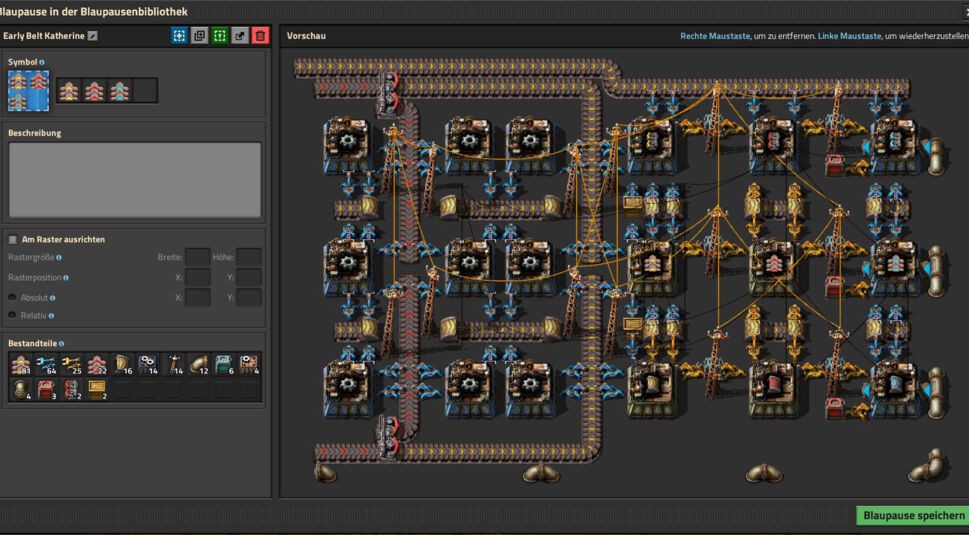Screen dimensions: 969x535
Task: Select the large blueprint symbol preview
Action: point(28,91)
